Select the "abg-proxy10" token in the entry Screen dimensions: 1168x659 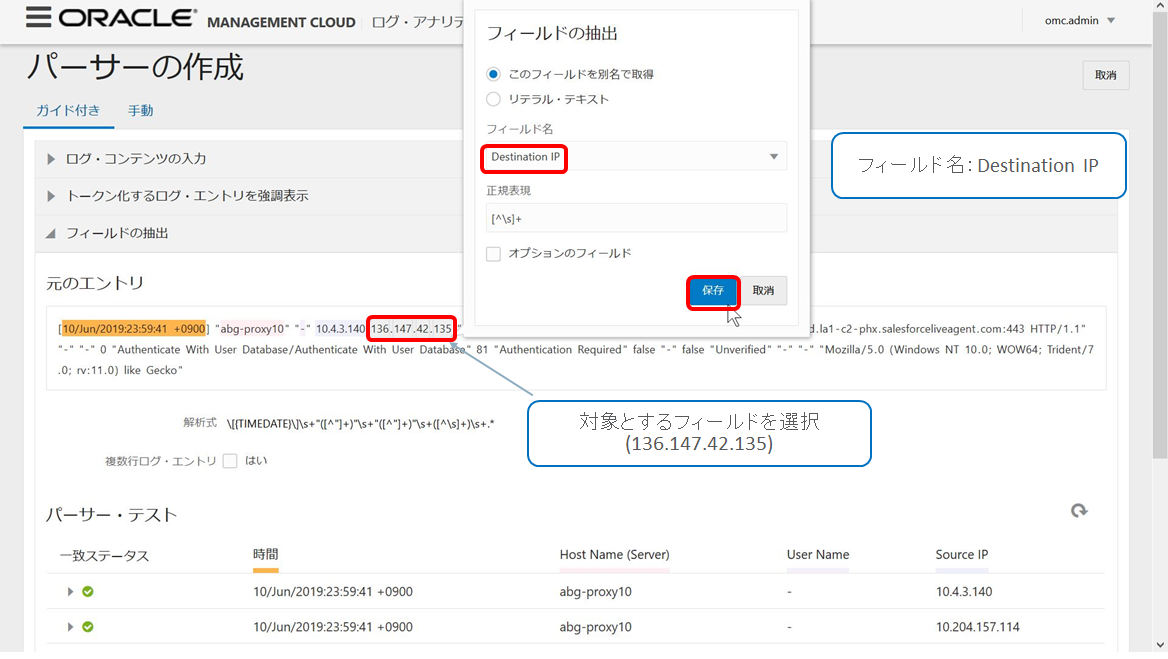point(253,328)
